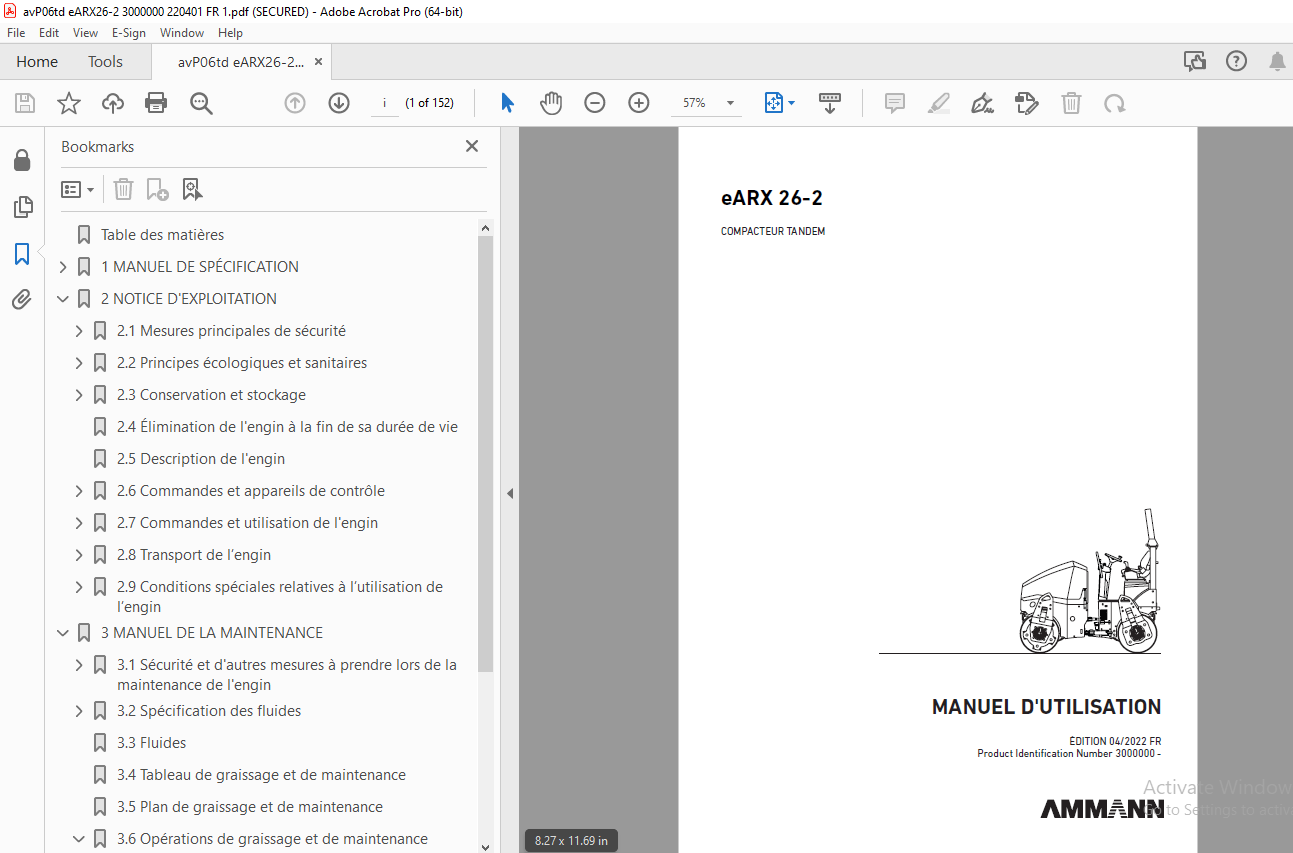Open the E-Sign menu
Screen dimensions: 1293x853
pos(129,33)
